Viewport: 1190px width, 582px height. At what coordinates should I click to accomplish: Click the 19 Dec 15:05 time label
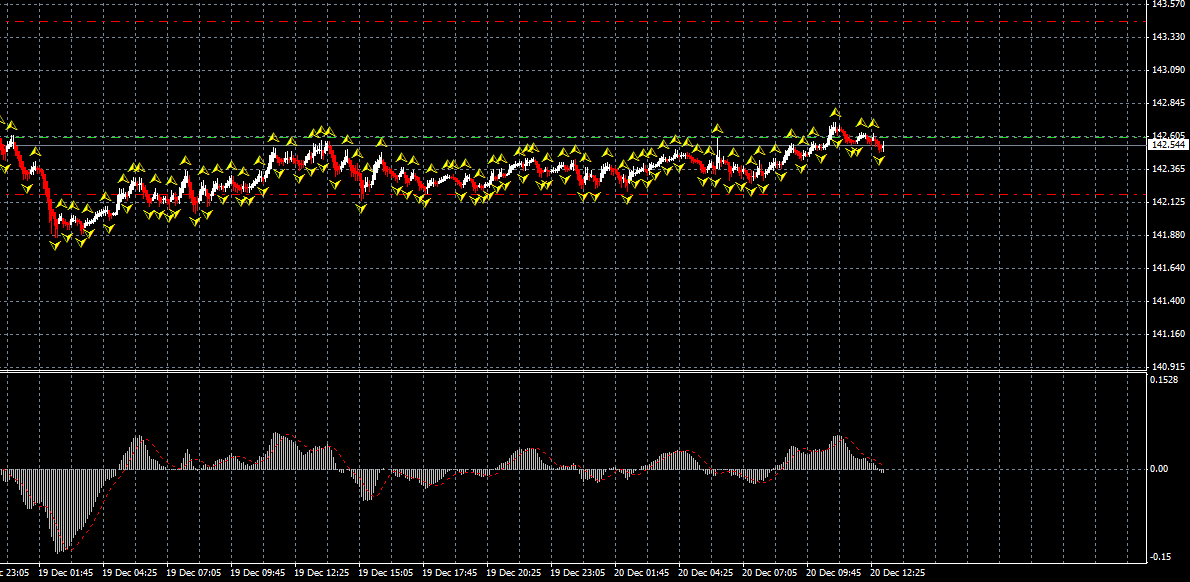tap(386, 573)
